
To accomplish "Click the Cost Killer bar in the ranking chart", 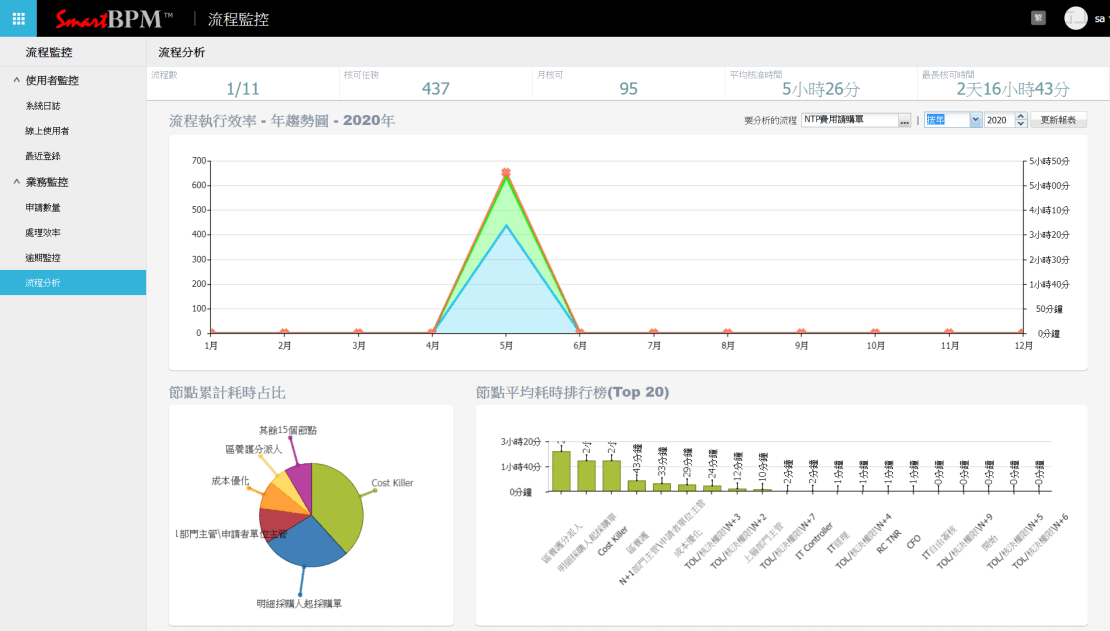I will coord(612,476).
